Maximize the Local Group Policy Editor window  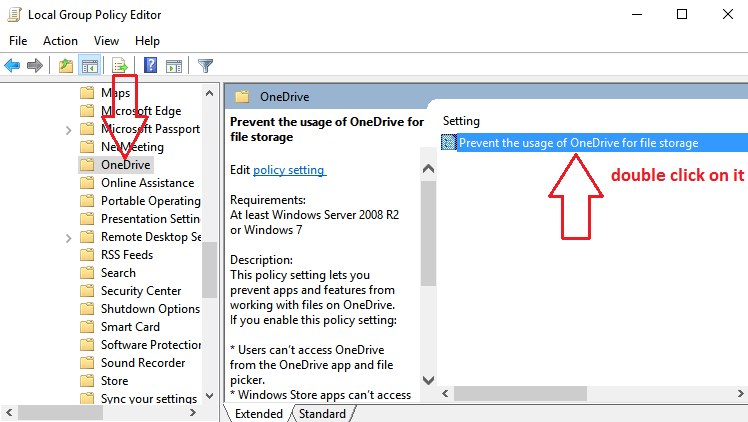pos(682,14)
